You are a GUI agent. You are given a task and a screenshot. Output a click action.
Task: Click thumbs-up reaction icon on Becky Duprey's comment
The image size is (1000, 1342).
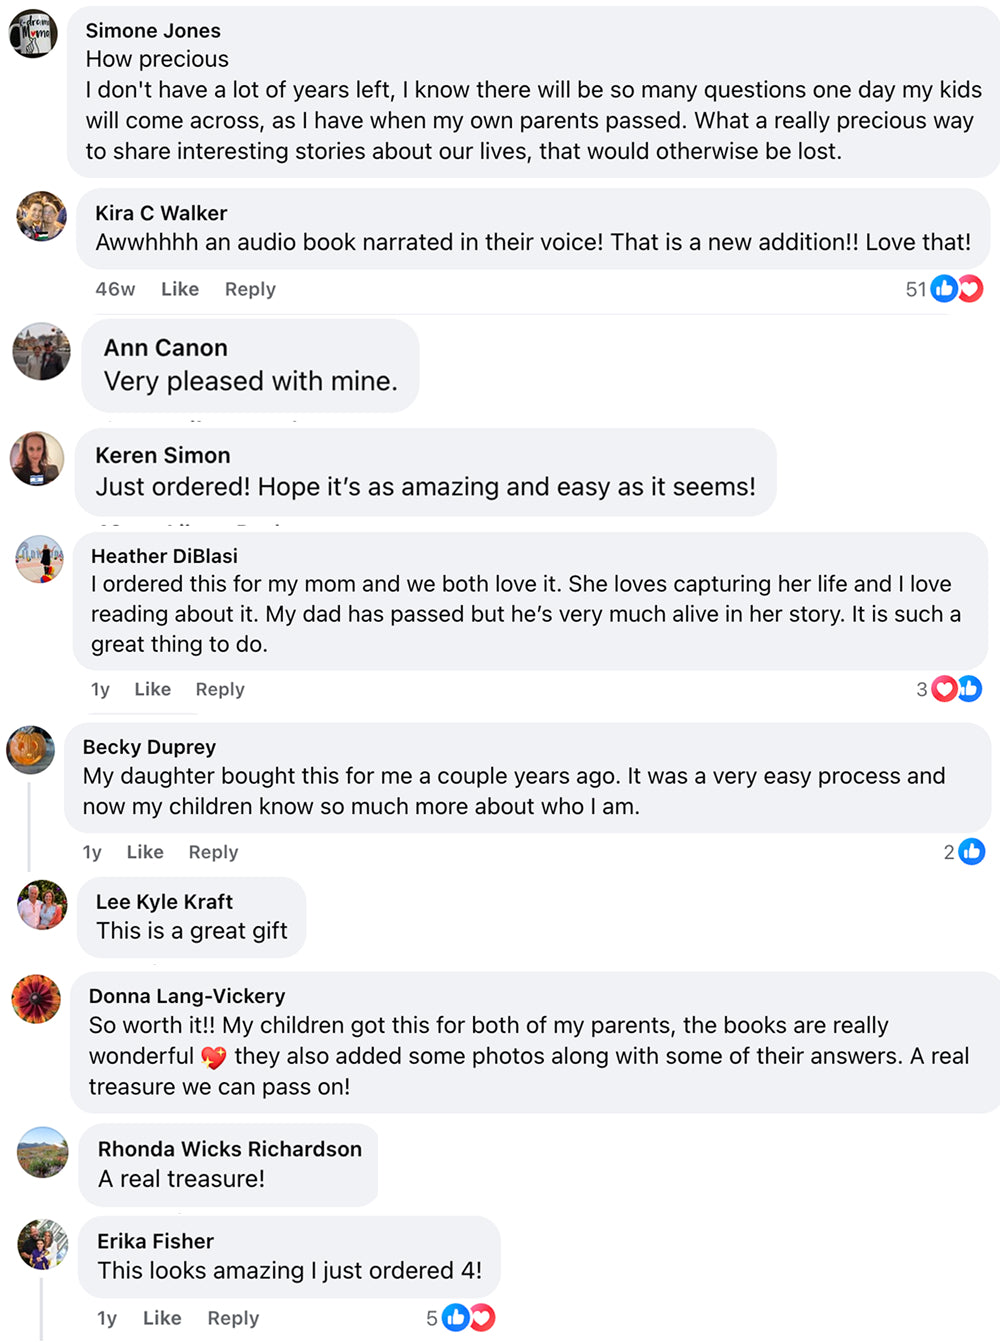[x=972, y=852]
